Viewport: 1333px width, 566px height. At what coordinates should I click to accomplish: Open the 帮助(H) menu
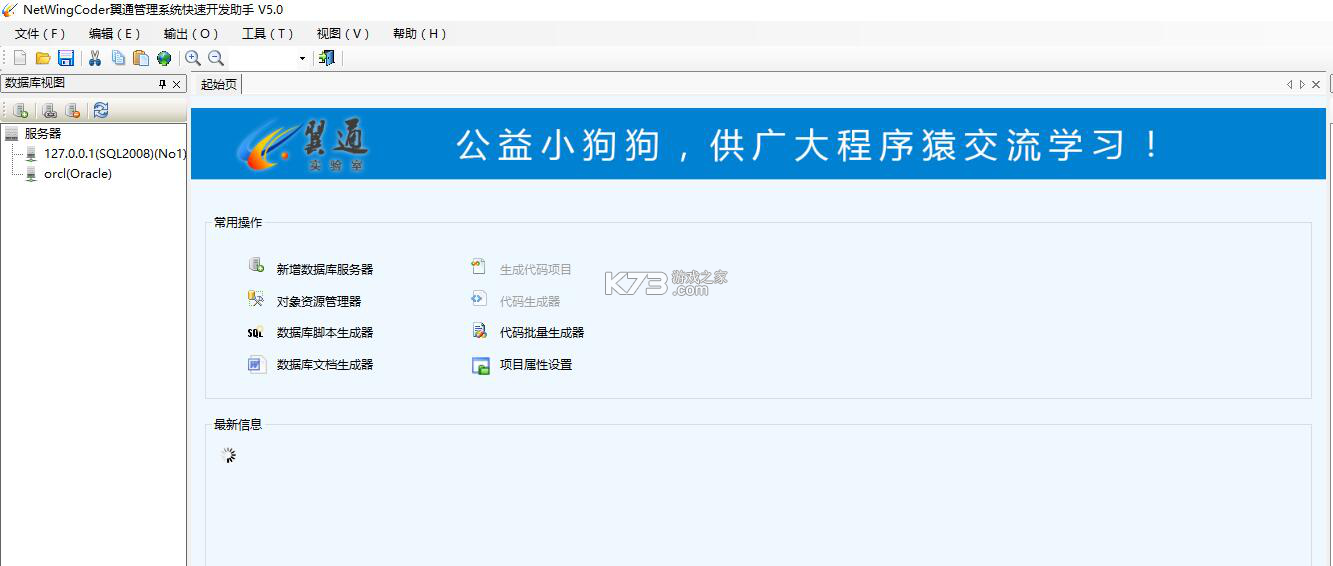click(x=420, y=34)
